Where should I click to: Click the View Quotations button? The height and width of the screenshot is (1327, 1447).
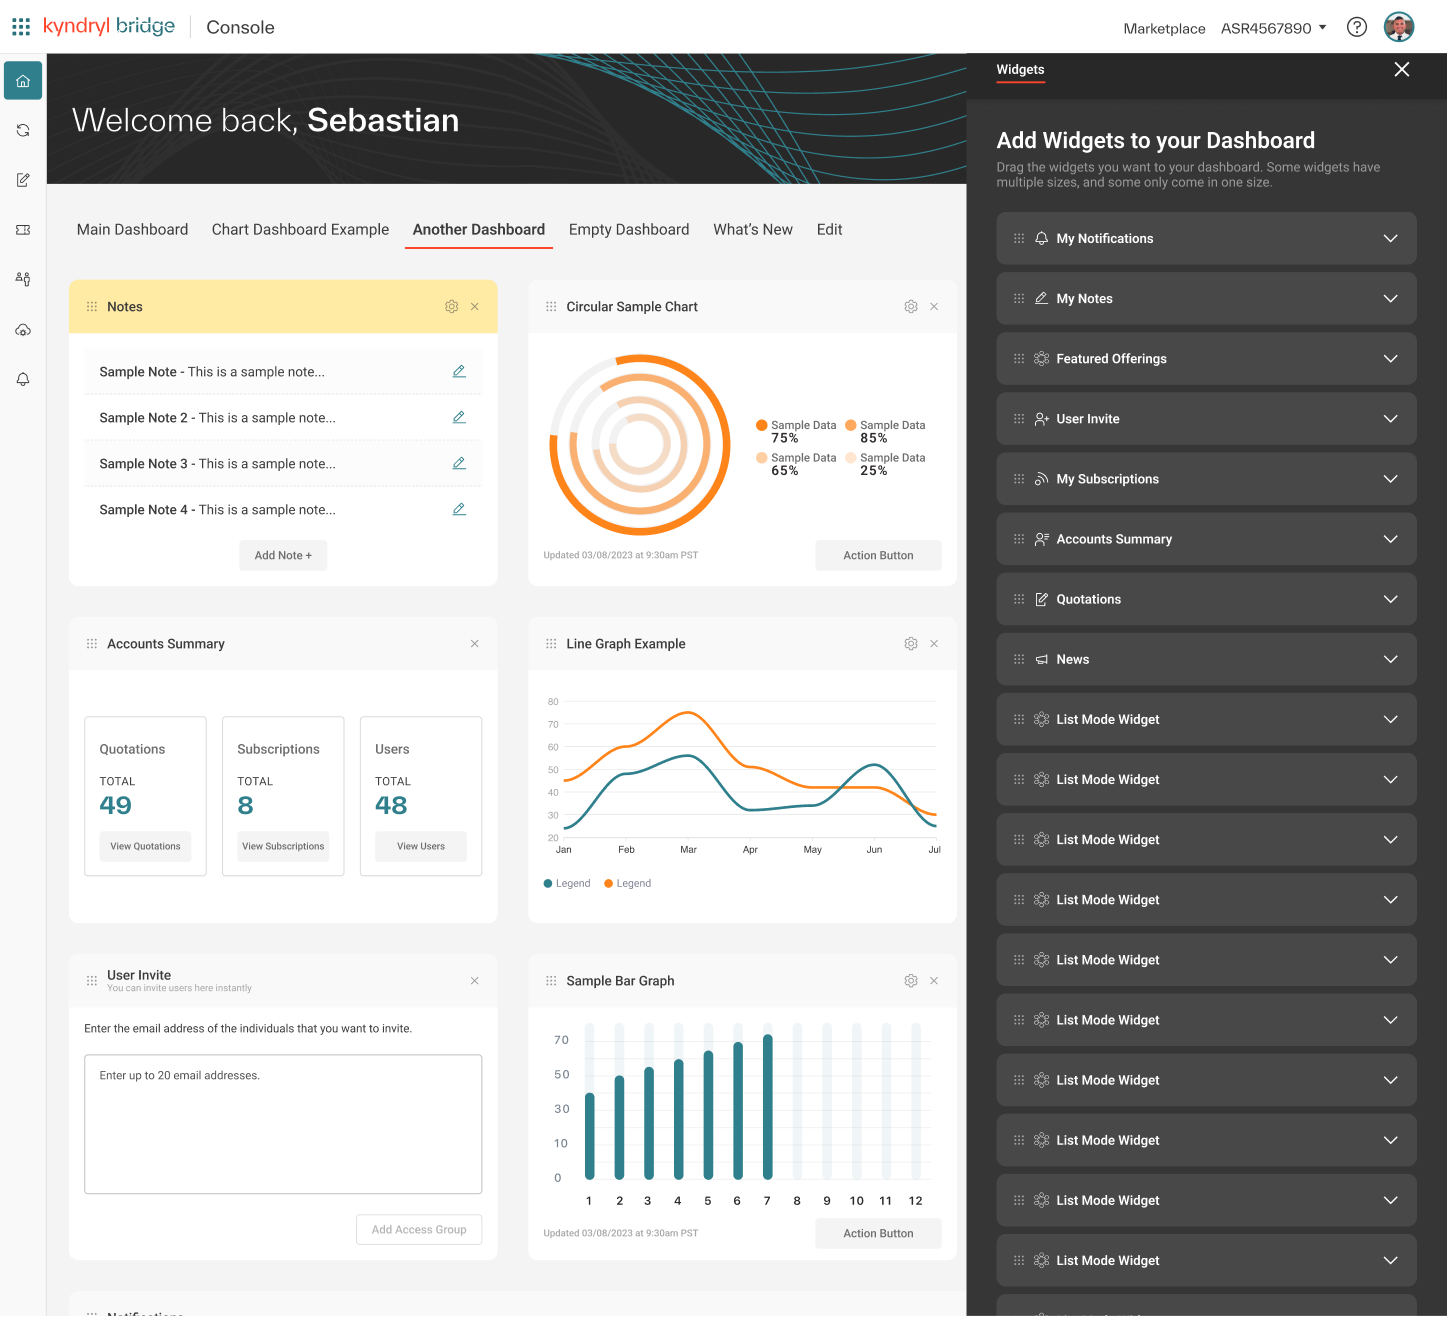145,847
